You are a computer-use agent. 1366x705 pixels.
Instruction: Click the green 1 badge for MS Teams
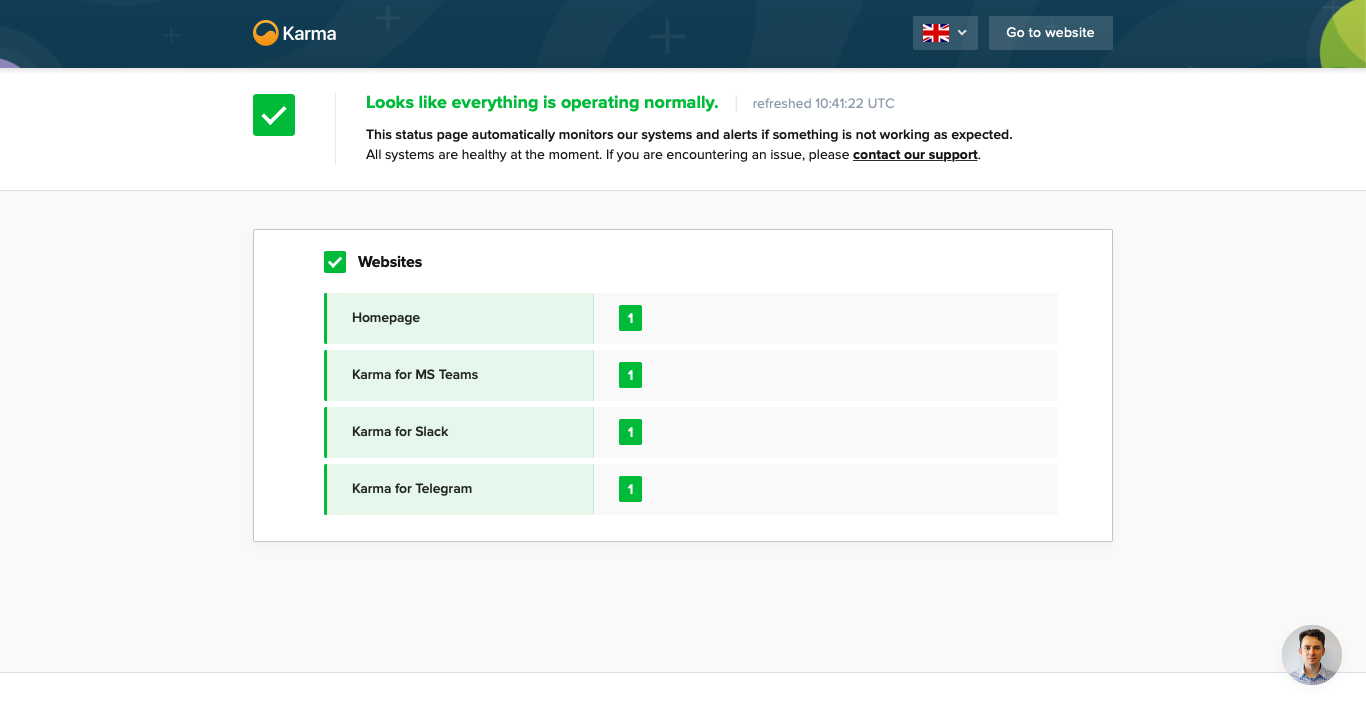click(x=630, y=375)
